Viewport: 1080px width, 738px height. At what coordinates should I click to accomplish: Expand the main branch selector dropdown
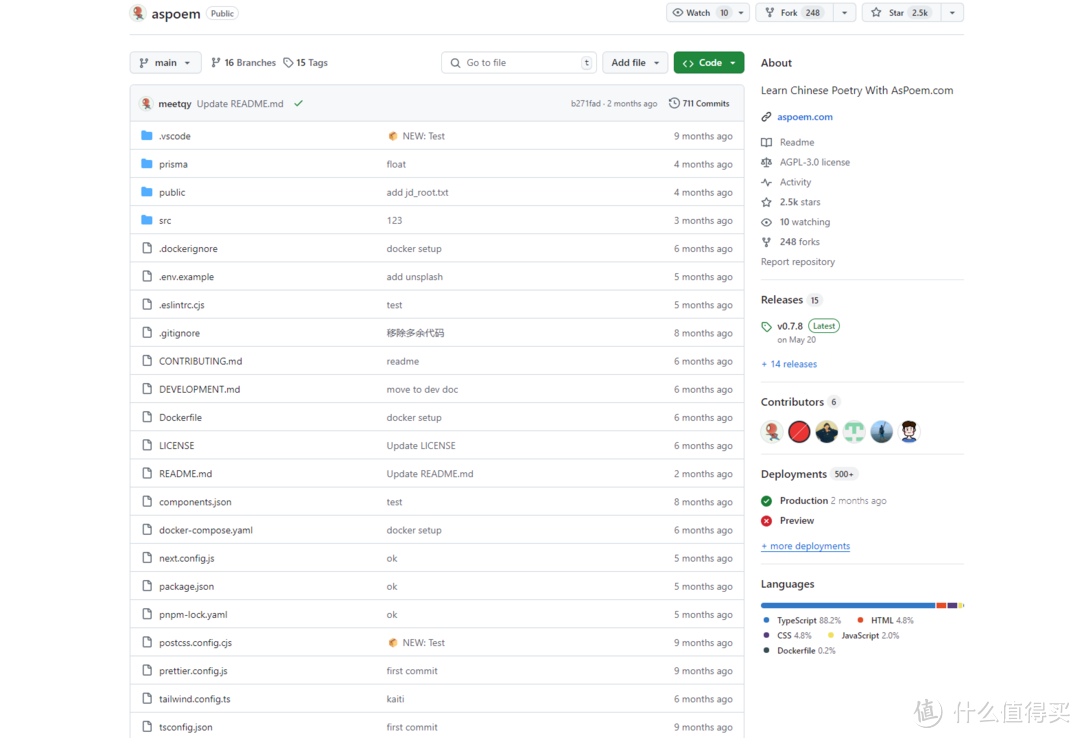click(x=165, y=63)
